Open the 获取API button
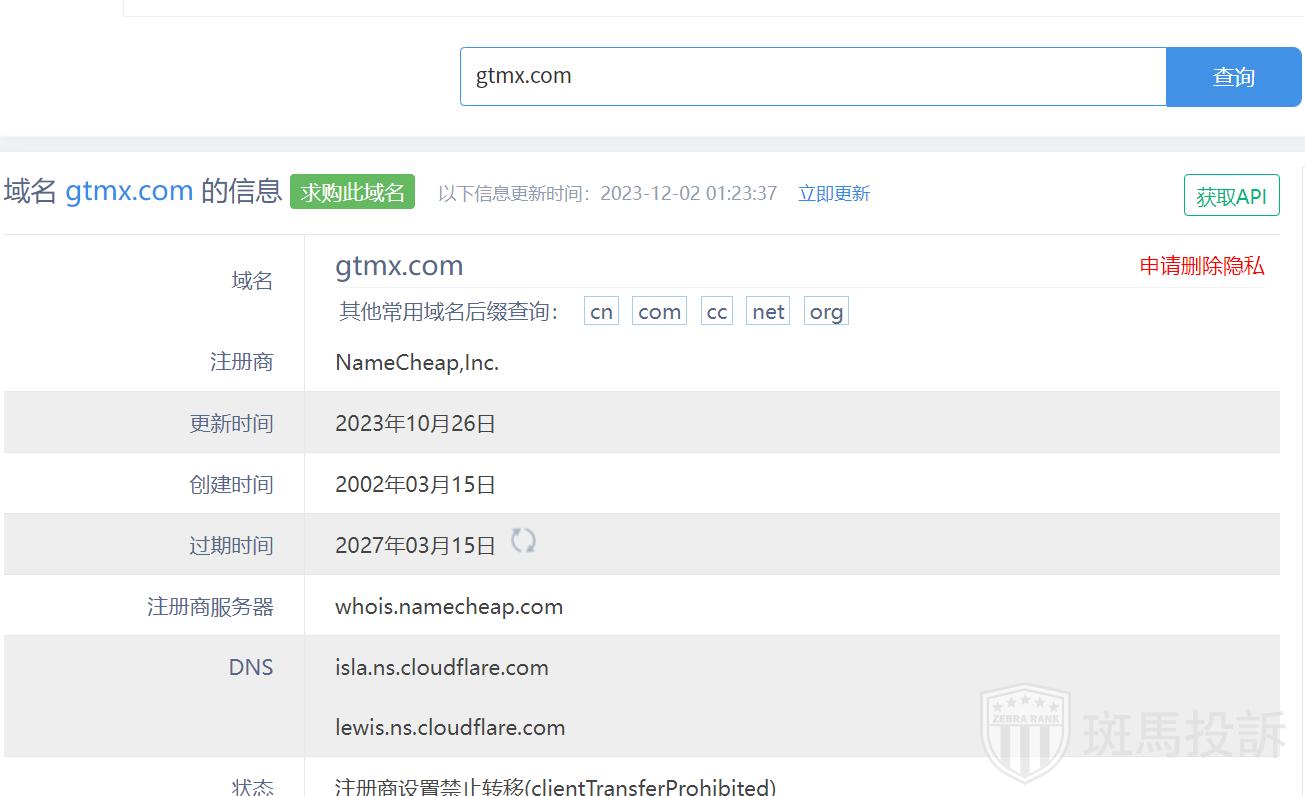Image resolution: width=1305 pixels, height=796 pixels. pyautogui.click(x=1231, y=196)
